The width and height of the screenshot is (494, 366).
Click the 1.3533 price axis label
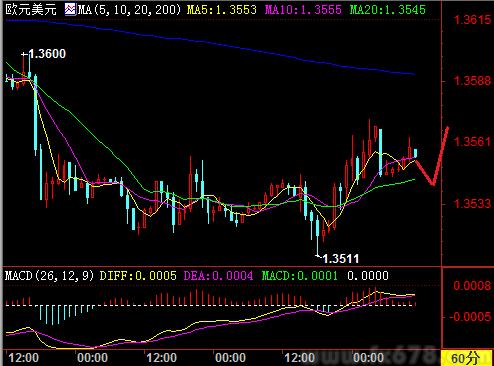point(473,203)
